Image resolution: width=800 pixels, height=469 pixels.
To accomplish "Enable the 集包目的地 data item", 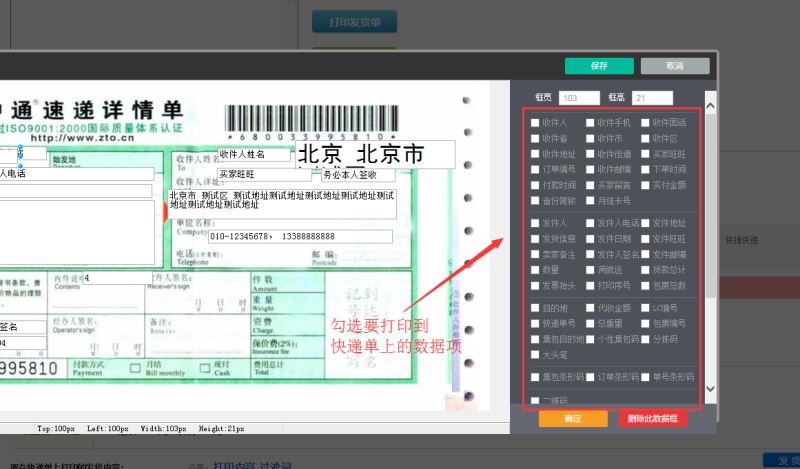I will click(535, 339).
